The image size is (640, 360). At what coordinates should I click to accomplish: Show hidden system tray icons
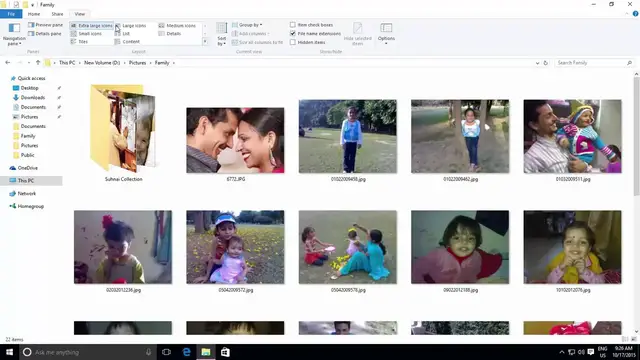562,352
